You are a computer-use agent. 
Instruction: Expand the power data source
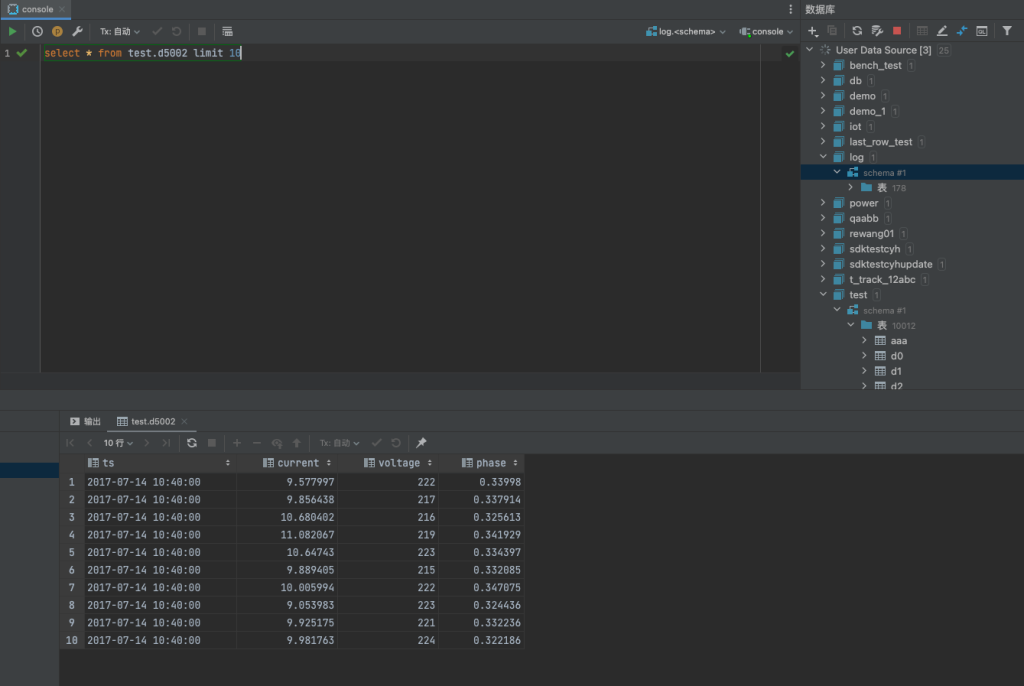(x=823, y=202)
